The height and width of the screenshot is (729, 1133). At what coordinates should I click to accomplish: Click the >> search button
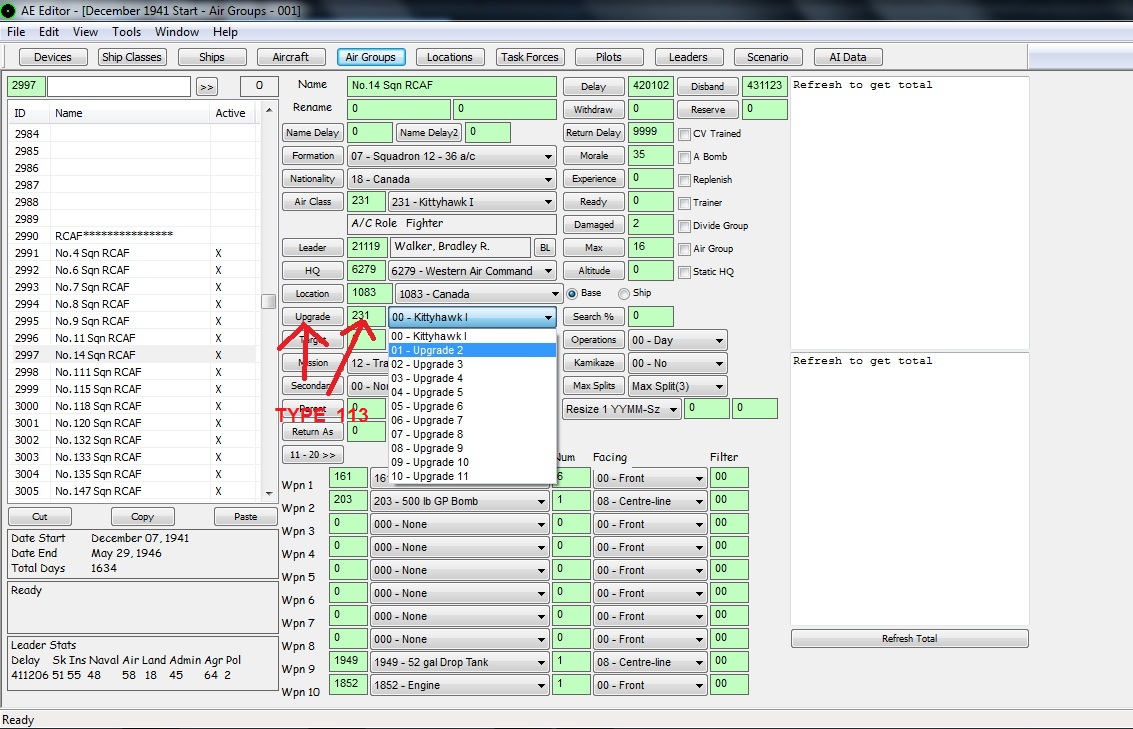point(207,87)
